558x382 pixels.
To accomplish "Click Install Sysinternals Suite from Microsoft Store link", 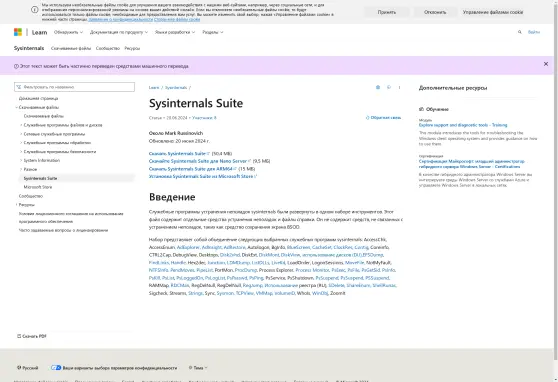I will pyautogui.click(x=203, y=176).
